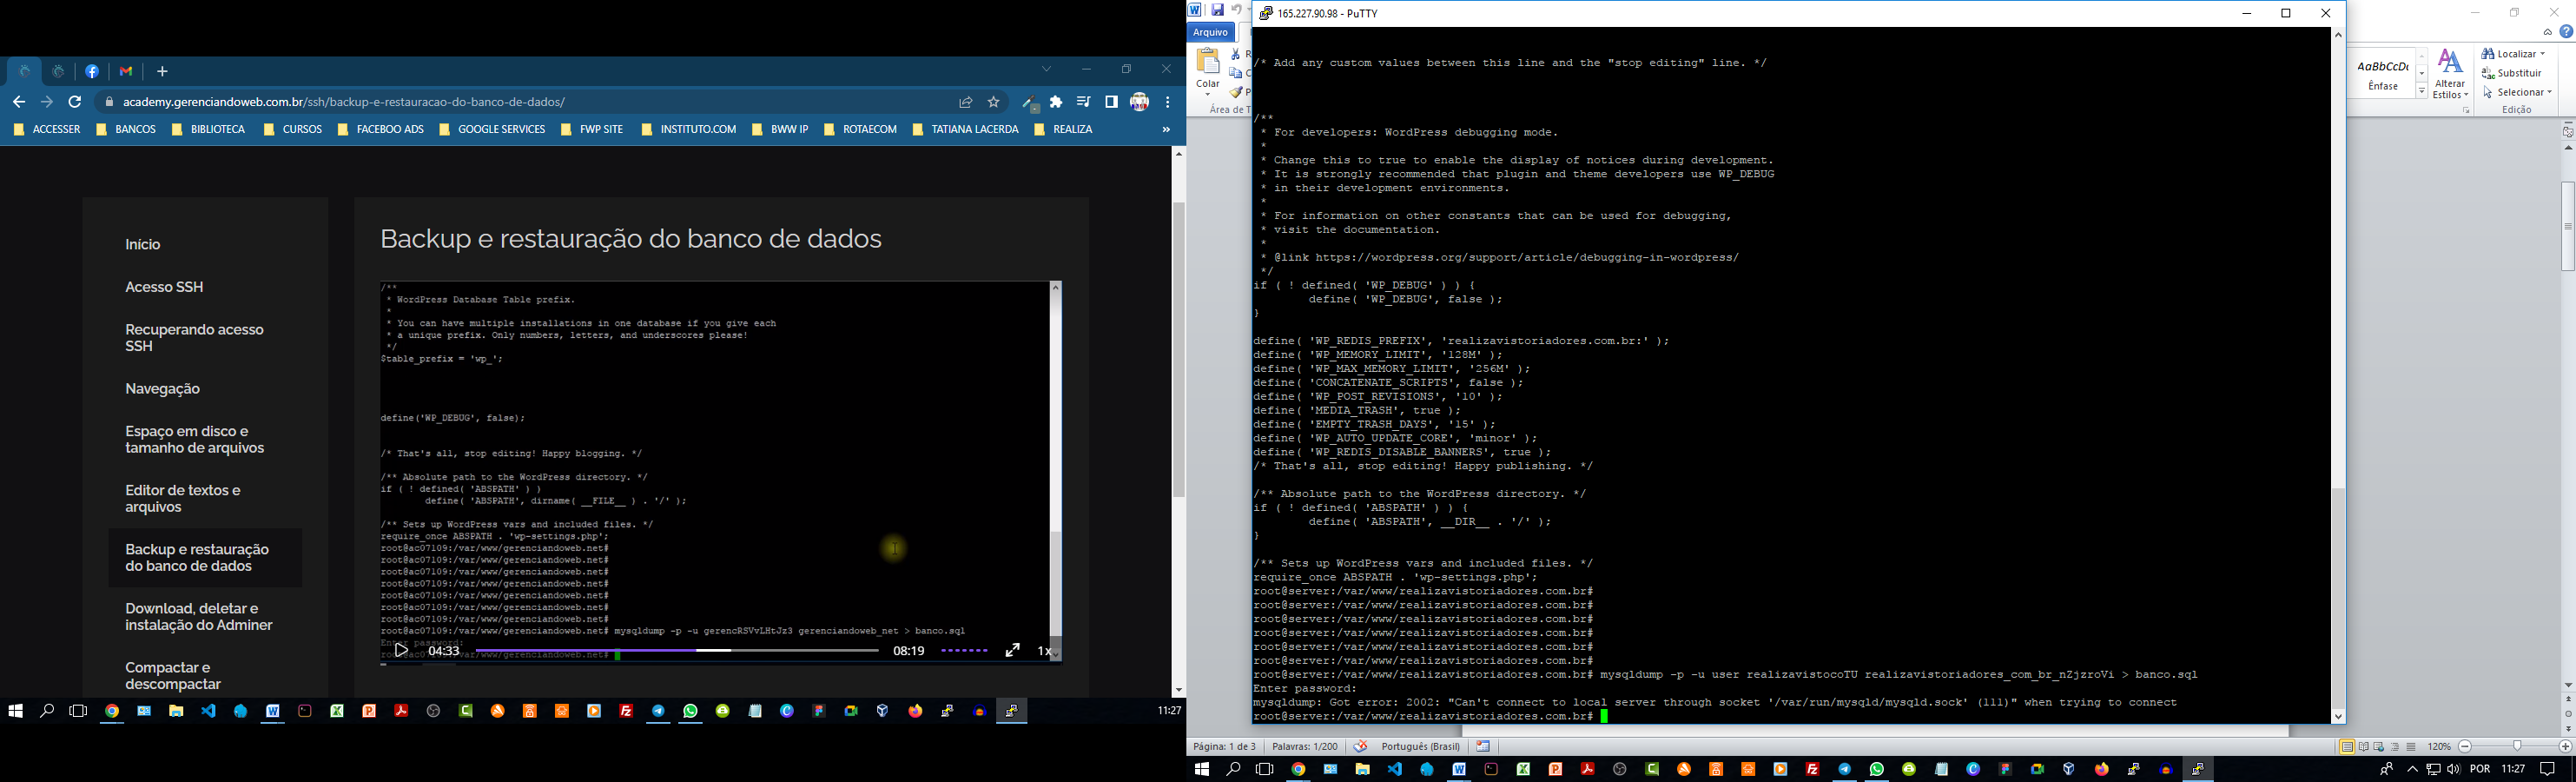Open the Chrome tab search dropdown

(1046, 69)
